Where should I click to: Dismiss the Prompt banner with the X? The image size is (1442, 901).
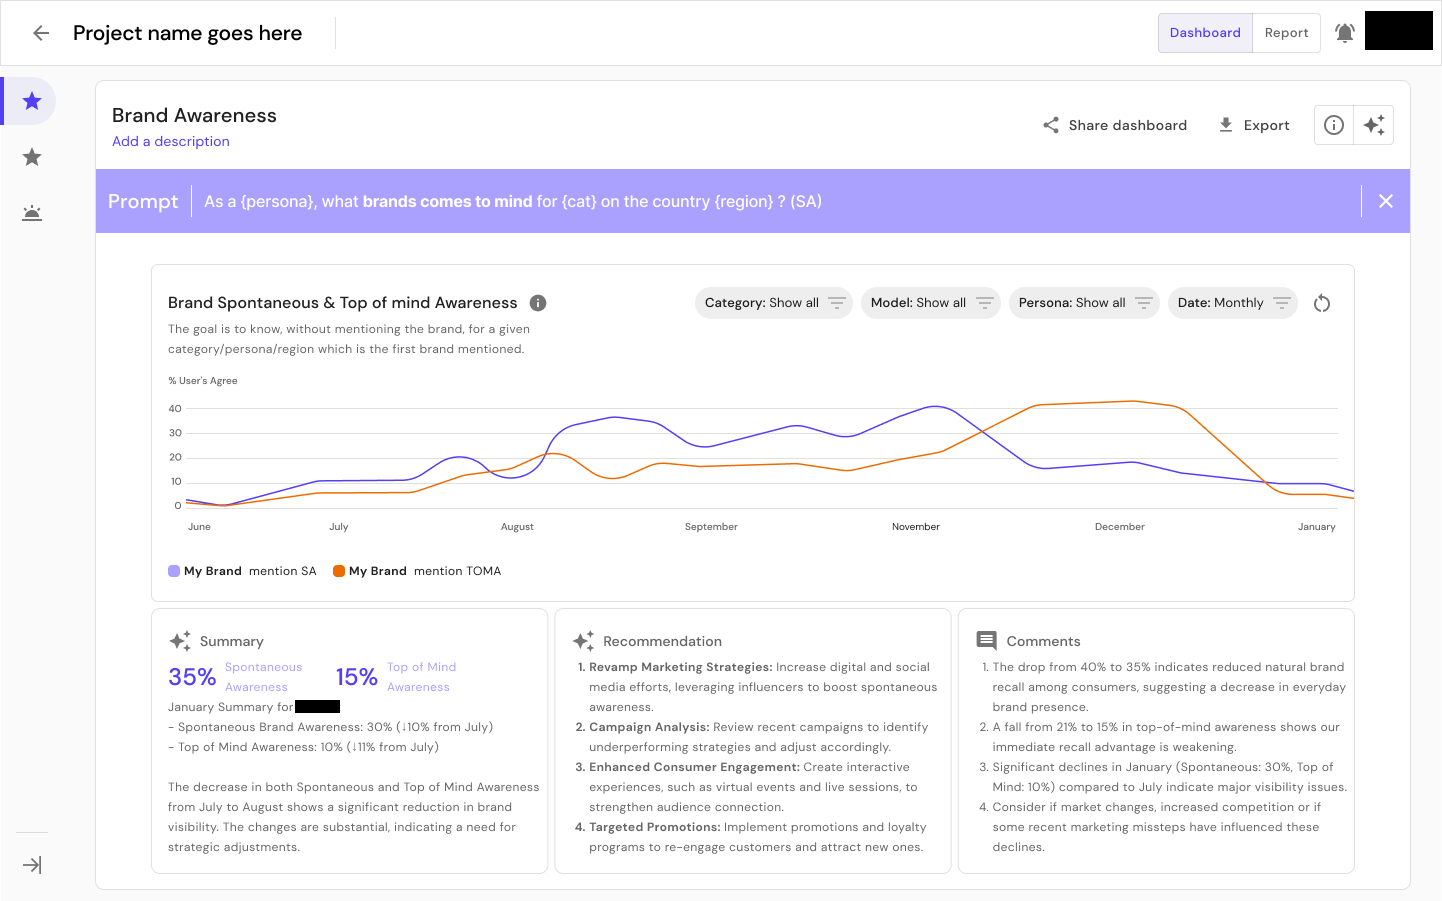click(1386, 200)
